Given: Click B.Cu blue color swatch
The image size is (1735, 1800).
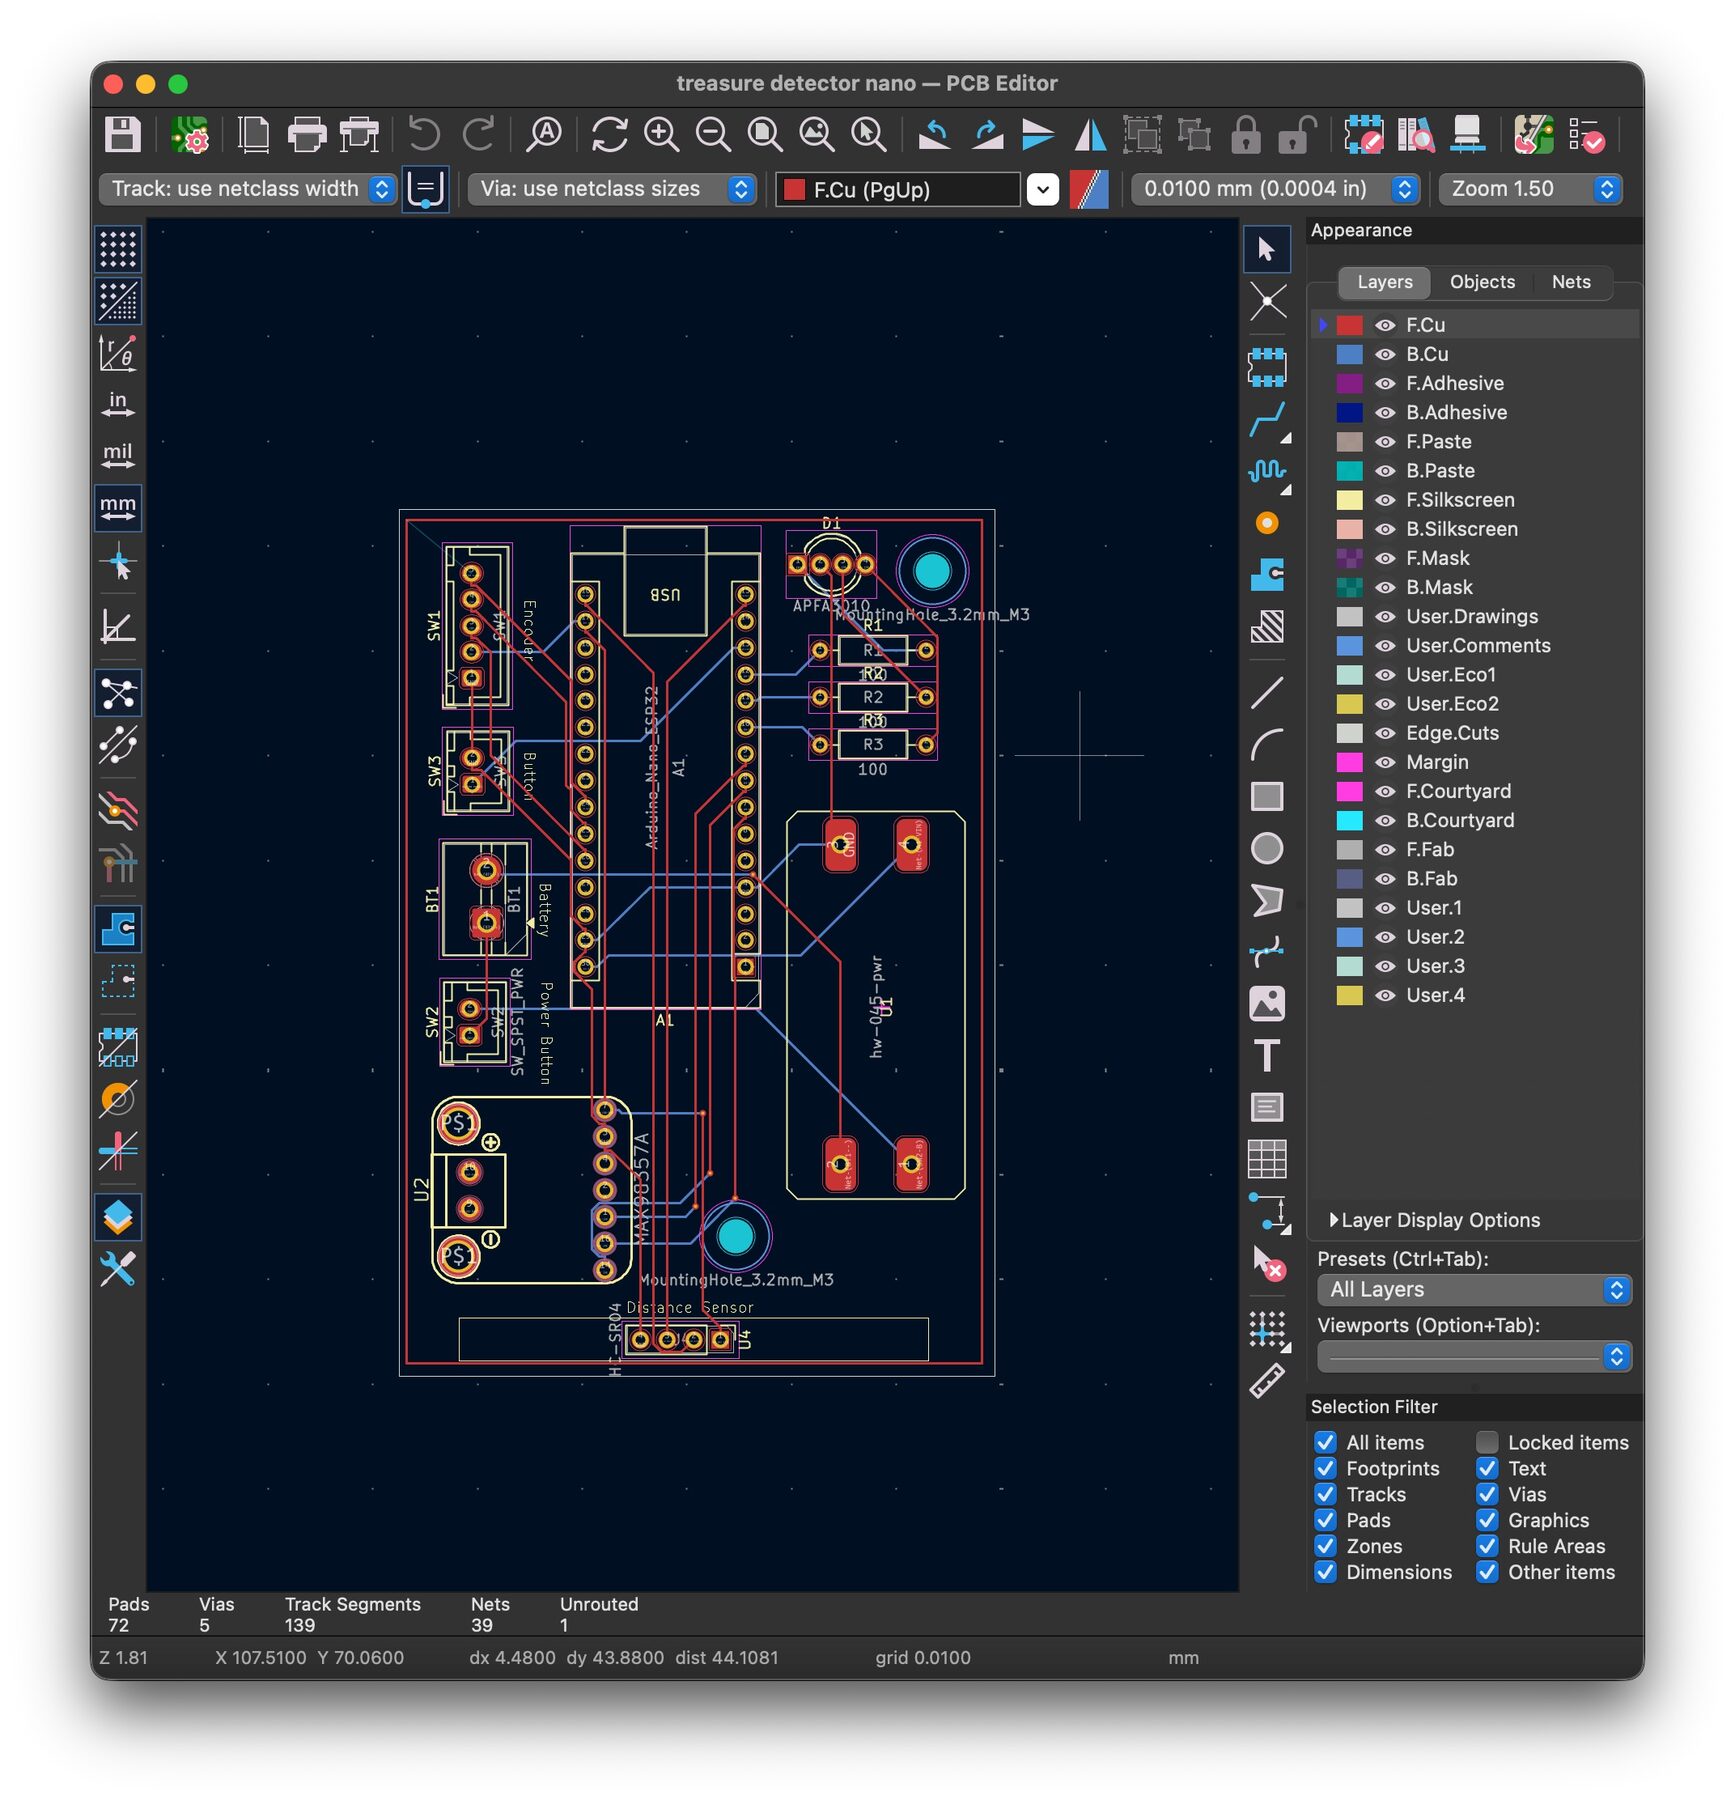Looking at the screenshot, I should click(x=1349, y=354).
